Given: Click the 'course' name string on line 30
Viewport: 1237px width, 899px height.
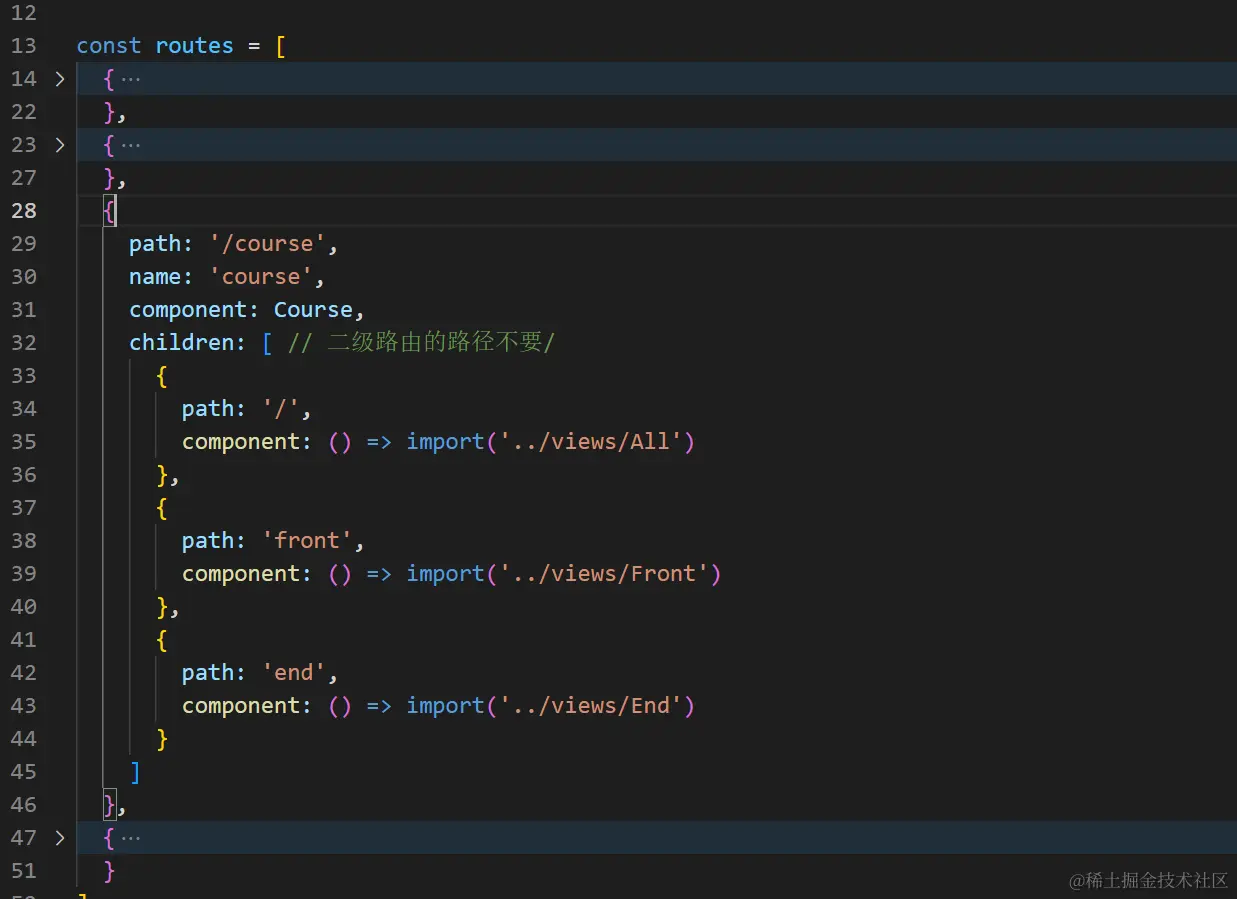Looking at the screenshot, I should pyautogui.click(x=260, y=277).
